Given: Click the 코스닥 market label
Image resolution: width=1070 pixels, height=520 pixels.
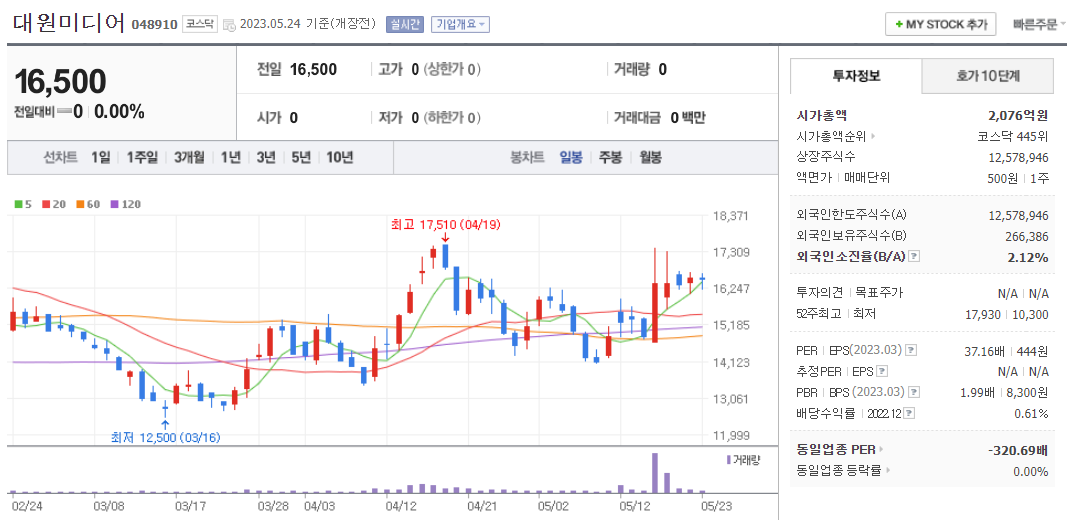Looking at the screenshot, I should 200,25.
